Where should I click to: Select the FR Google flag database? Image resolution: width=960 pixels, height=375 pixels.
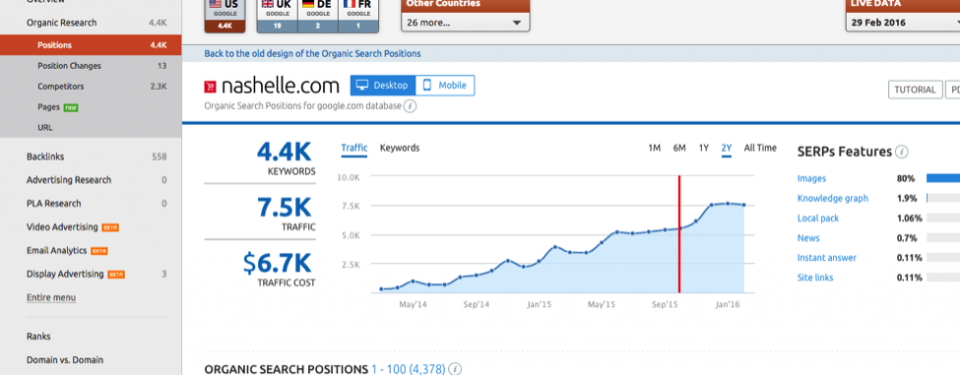358,16
